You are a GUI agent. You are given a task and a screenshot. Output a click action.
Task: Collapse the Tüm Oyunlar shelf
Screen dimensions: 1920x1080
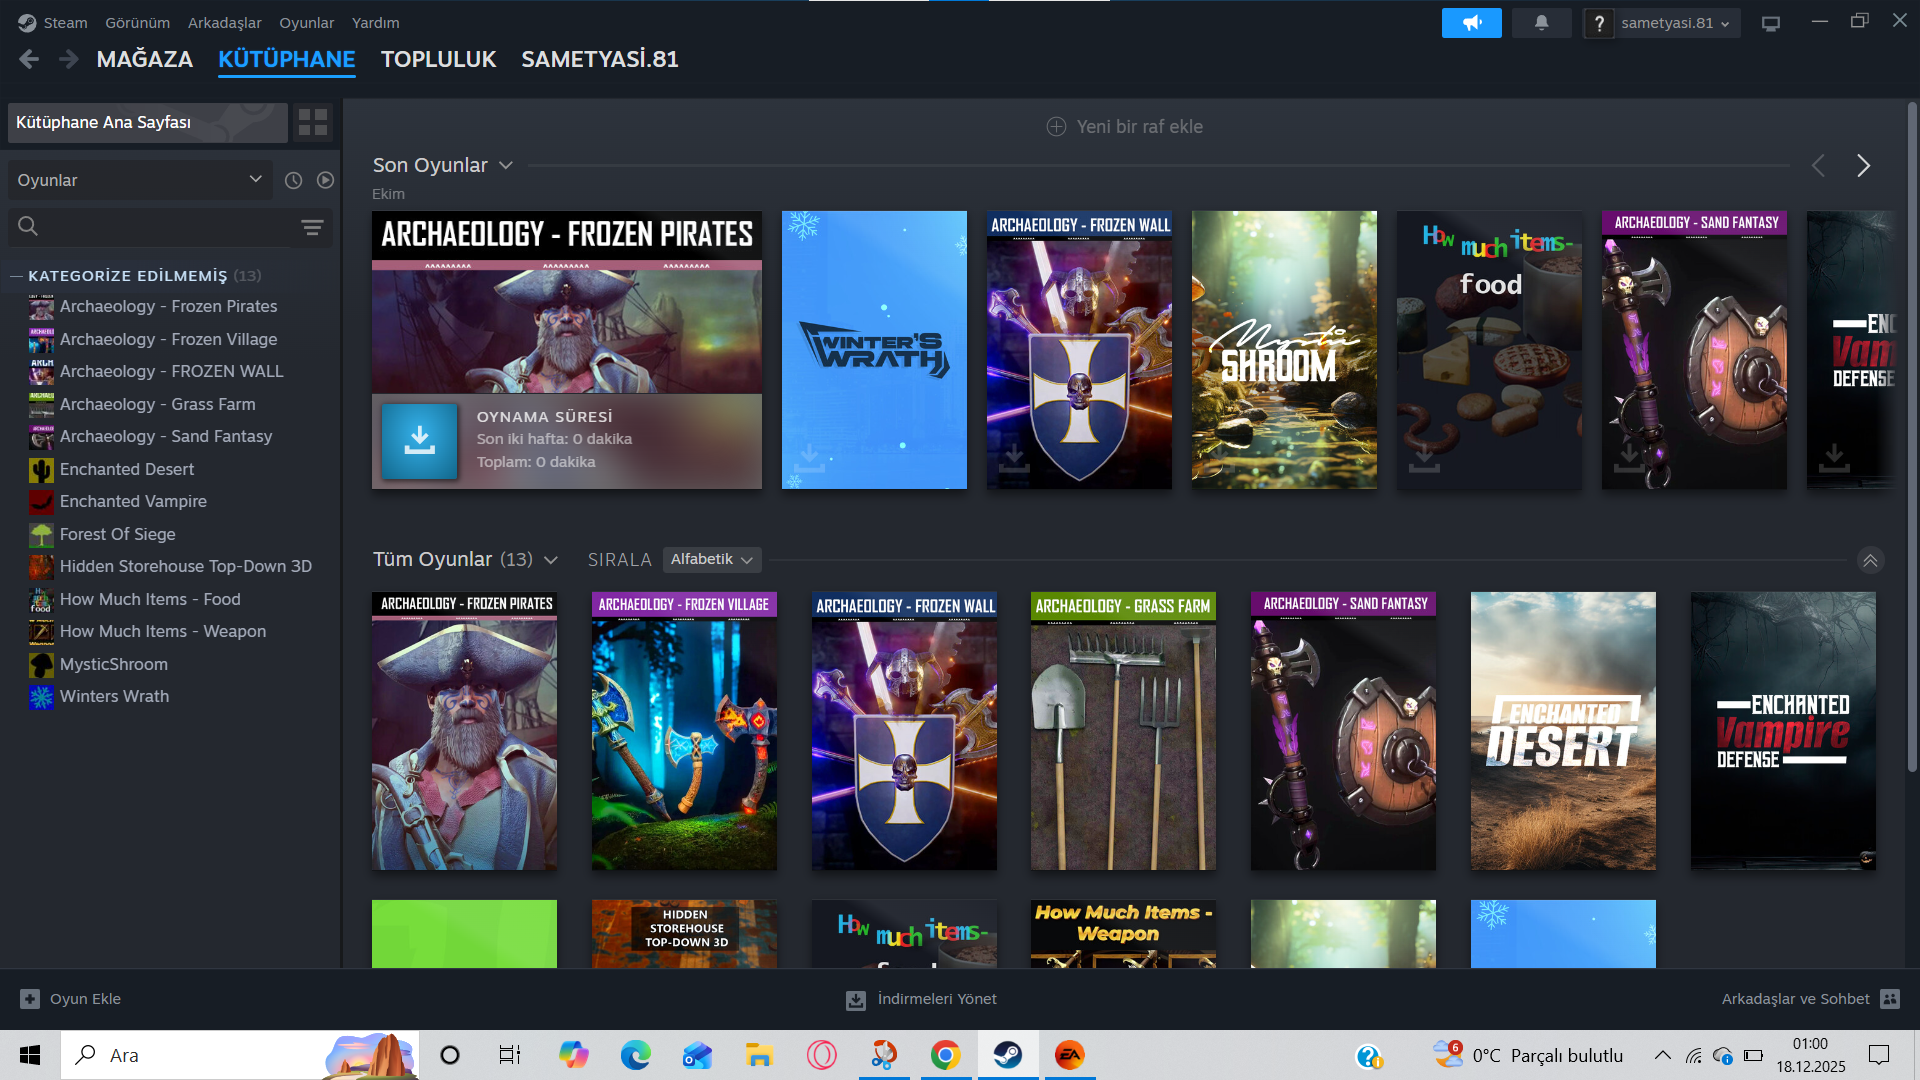point(1870,560)
